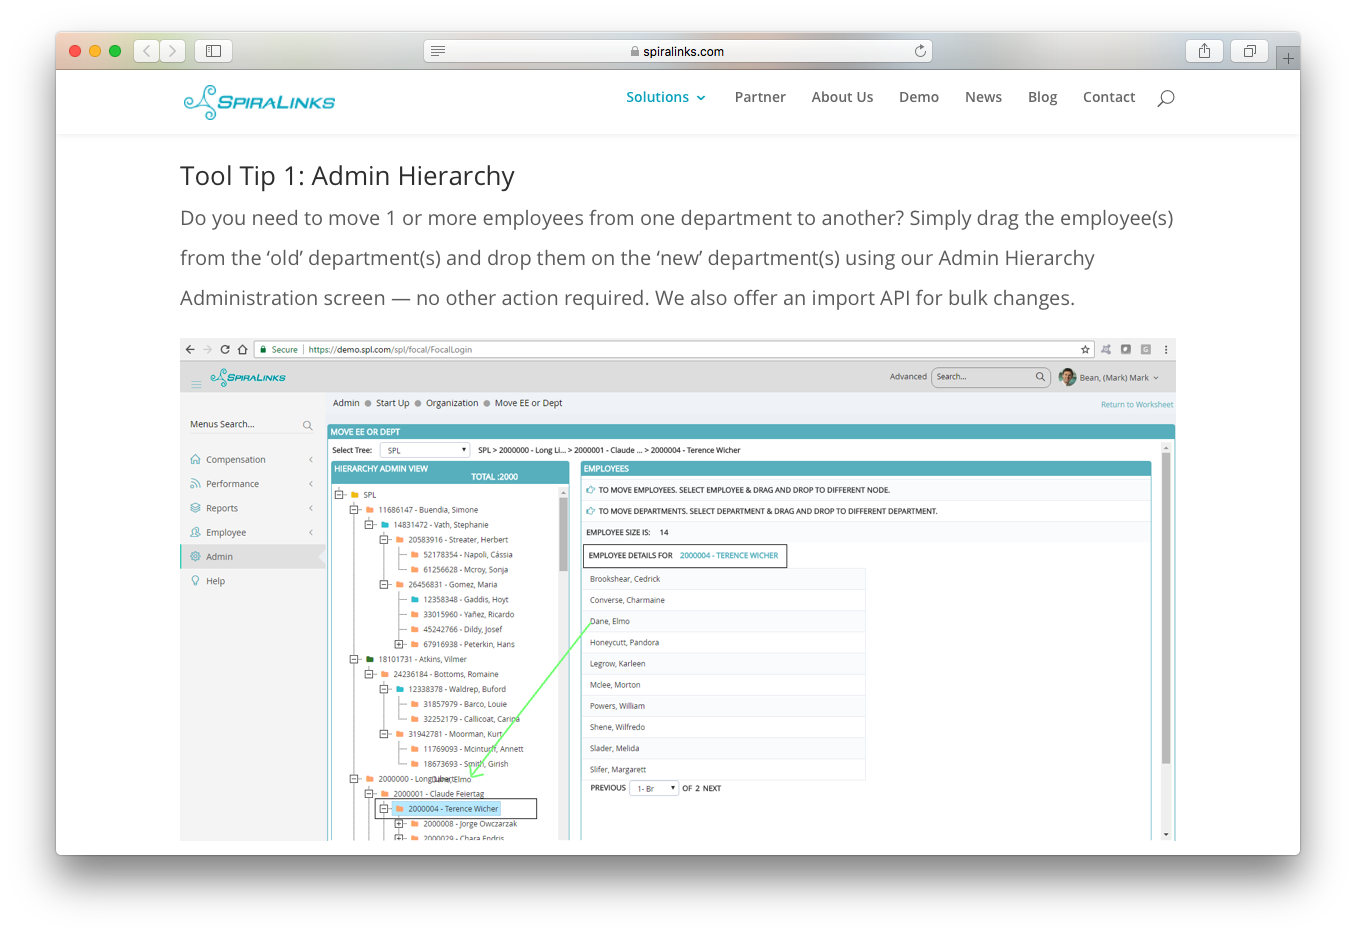
Task: Click the user avatar photo
Action: pyautogui.click(x=1067, y=377)
